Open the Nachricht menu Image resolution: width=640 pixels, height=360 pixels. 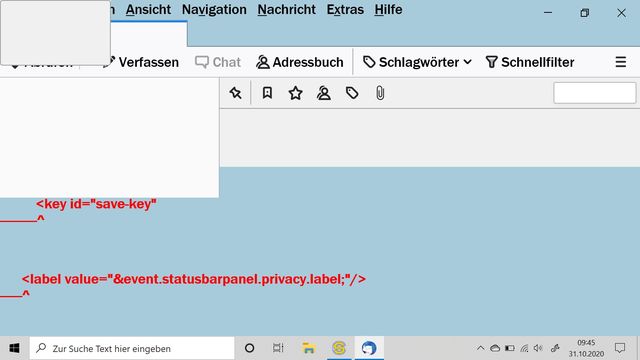287,9
